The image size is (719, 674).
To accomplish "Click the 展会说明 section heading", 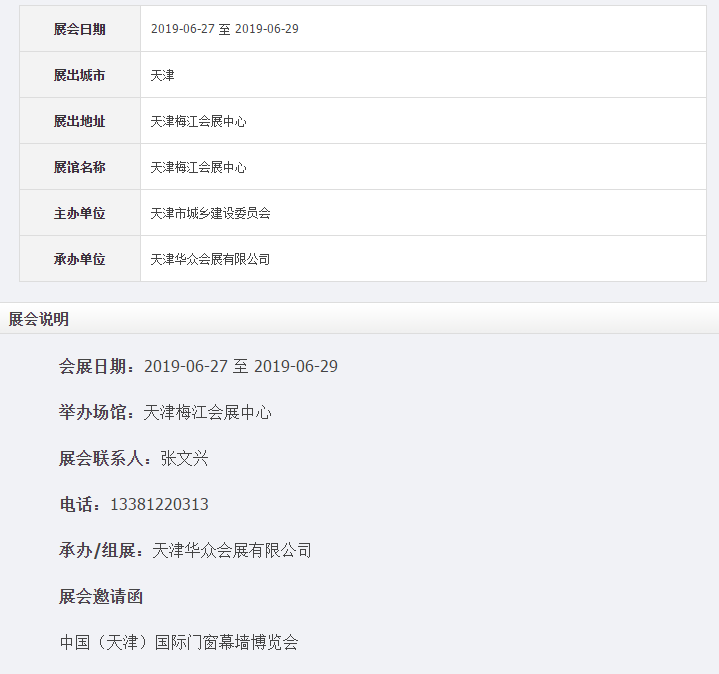I will click(39, 319).
